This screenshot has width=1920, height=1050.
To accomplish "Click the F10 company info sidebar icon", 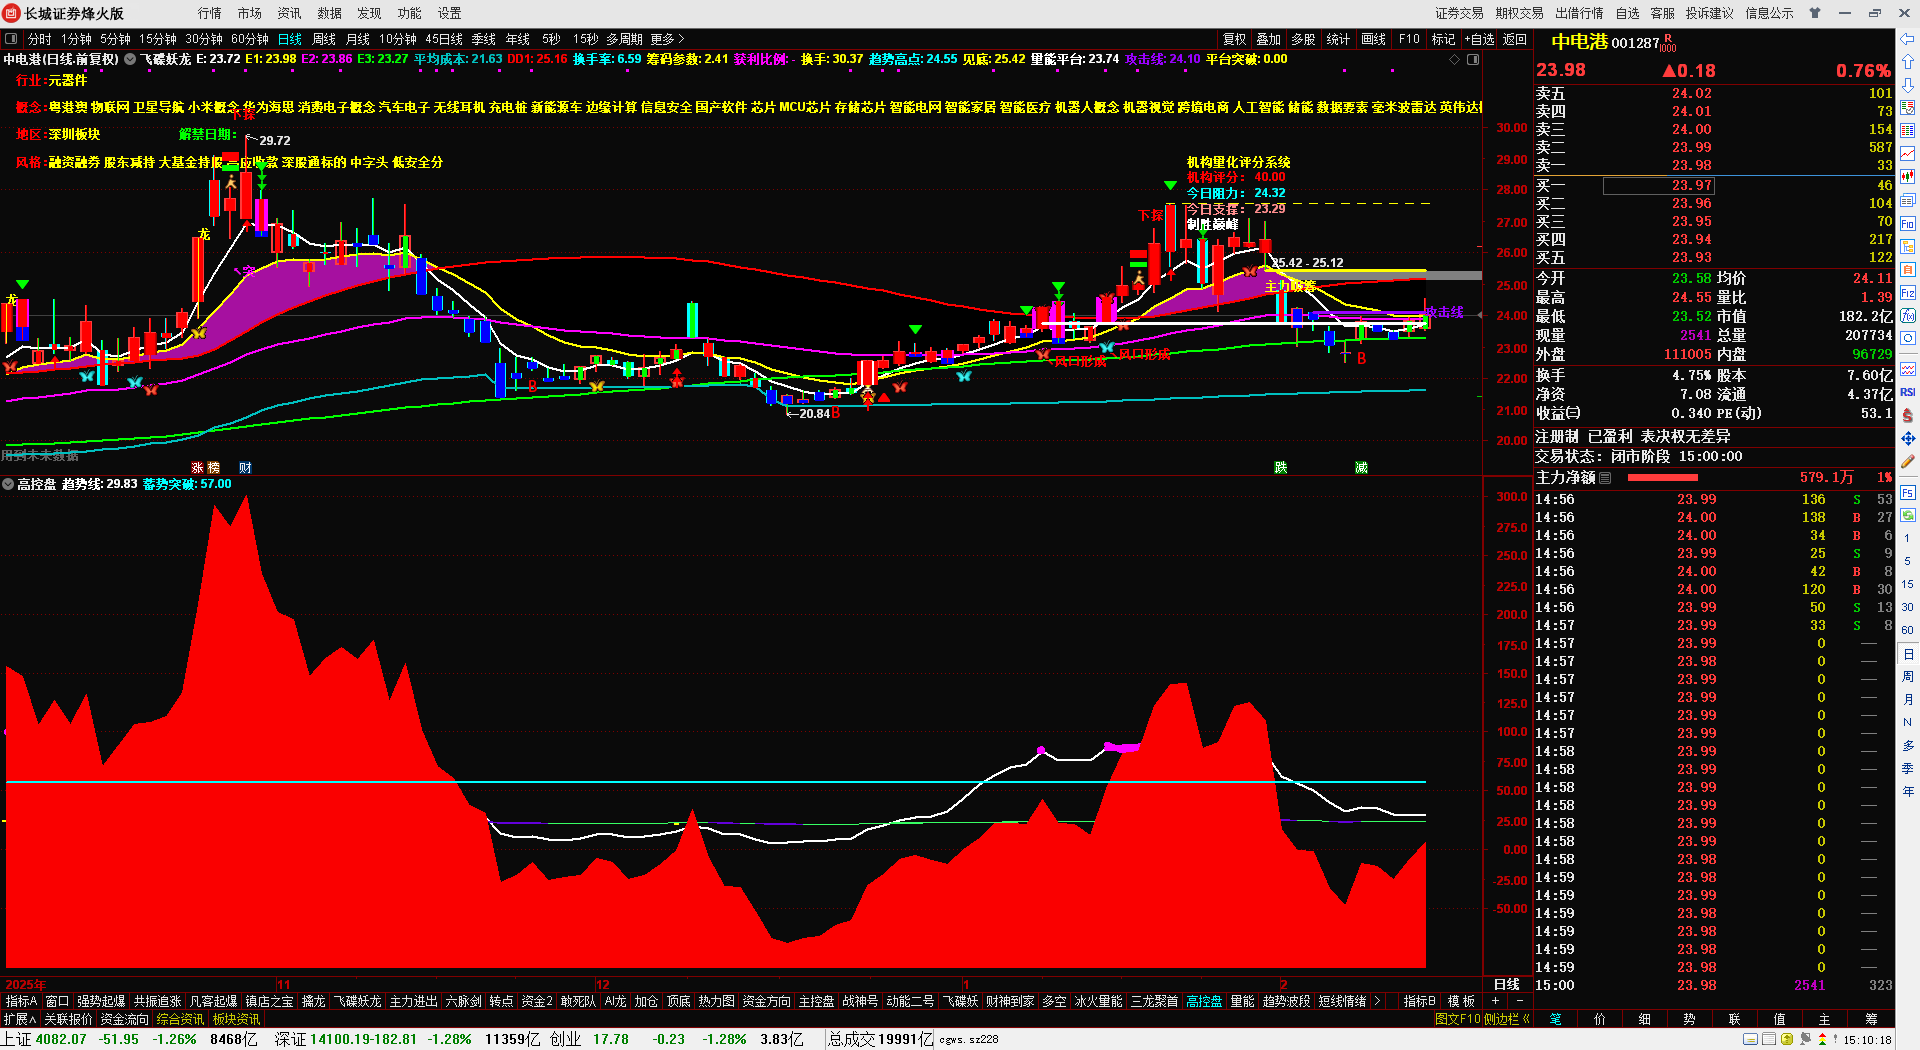I will tap(1908, 223).
